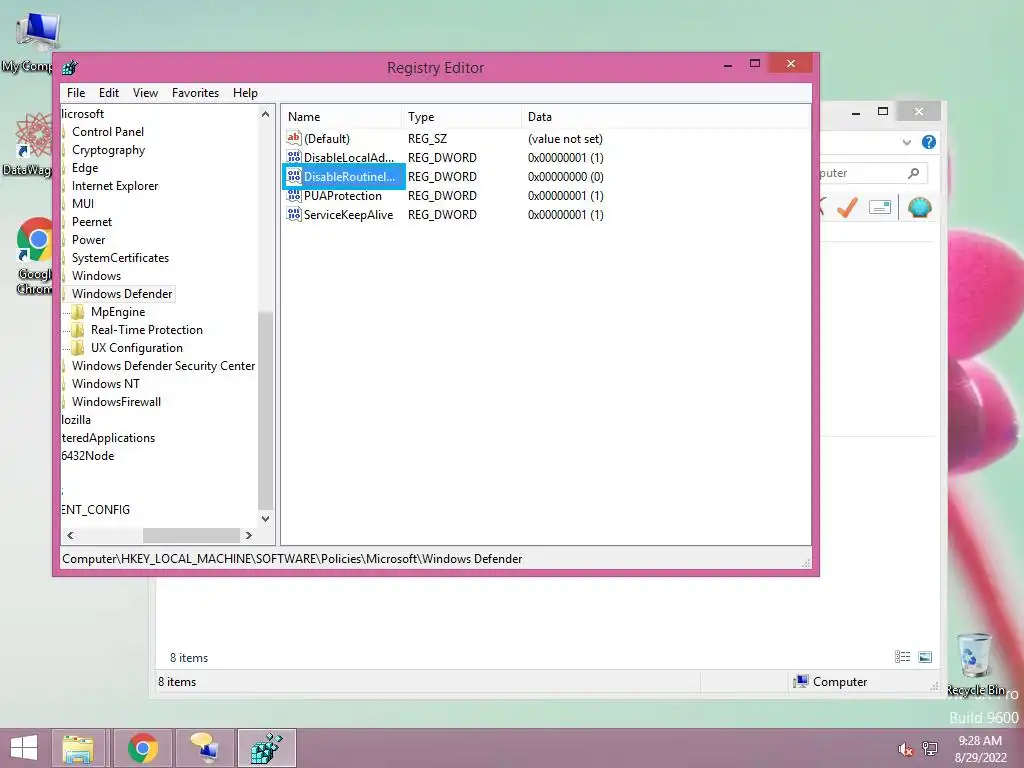Select the DisableLocalAd... DWORD icon
The image size is (1024, 768).
coord(293,157)
